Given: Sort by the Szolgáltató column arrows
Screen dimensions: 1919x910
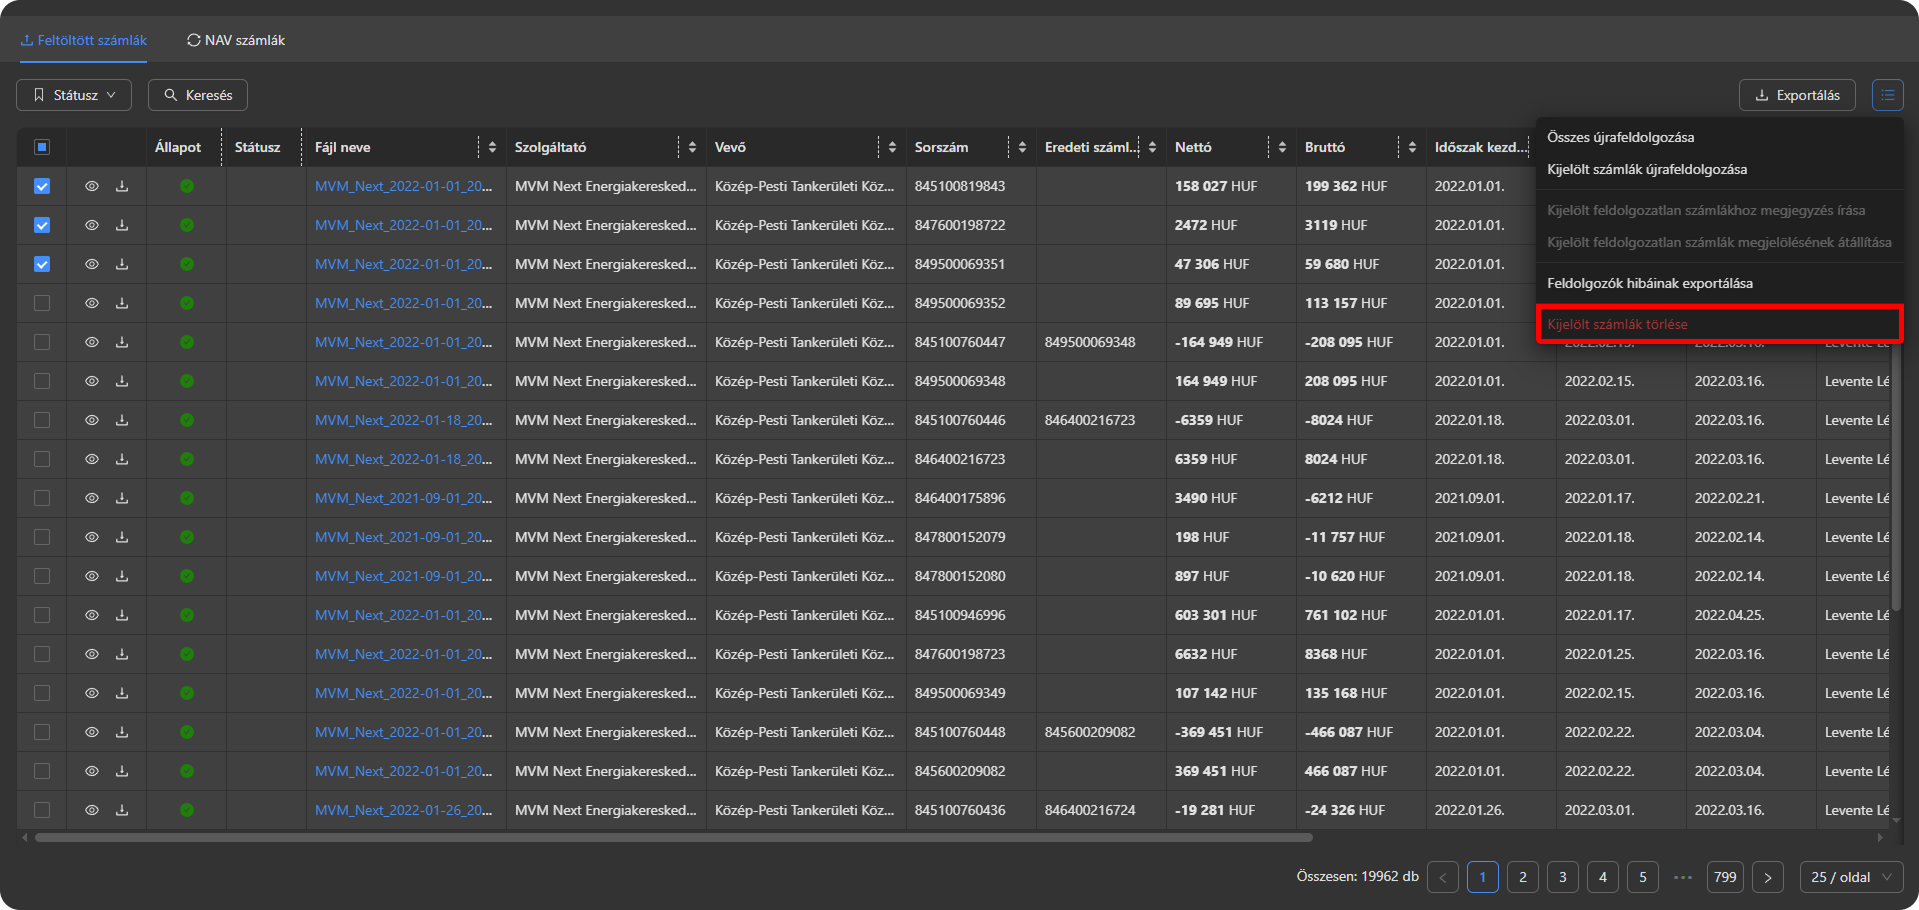Looking at the screenshot, I should (692, 147).
